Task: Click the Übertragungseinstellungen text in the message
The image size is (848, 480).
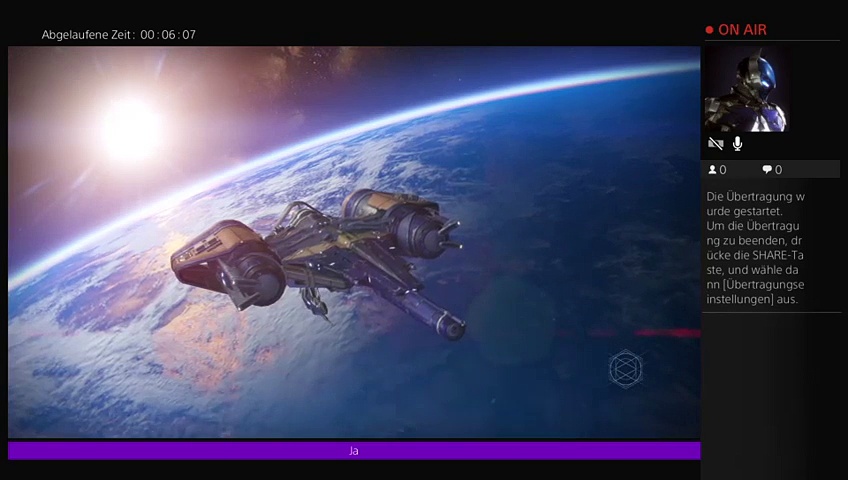Action: [x=755, y=292]
